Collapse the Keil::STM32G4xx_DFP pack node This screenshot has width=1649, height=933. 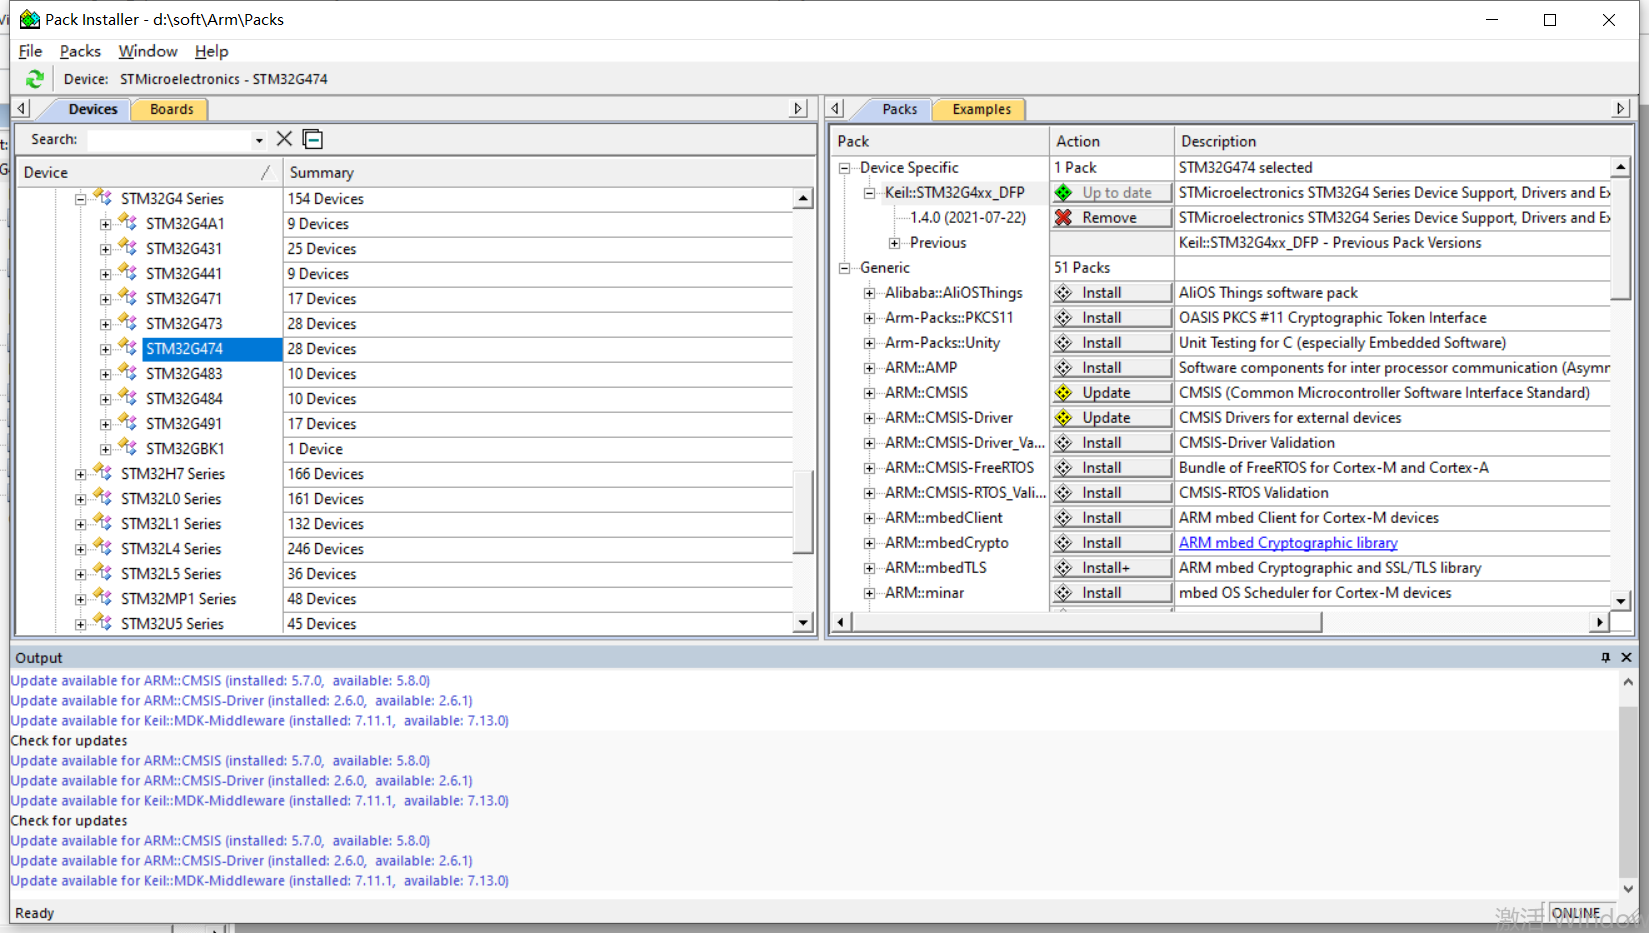[x=870, y=193]
